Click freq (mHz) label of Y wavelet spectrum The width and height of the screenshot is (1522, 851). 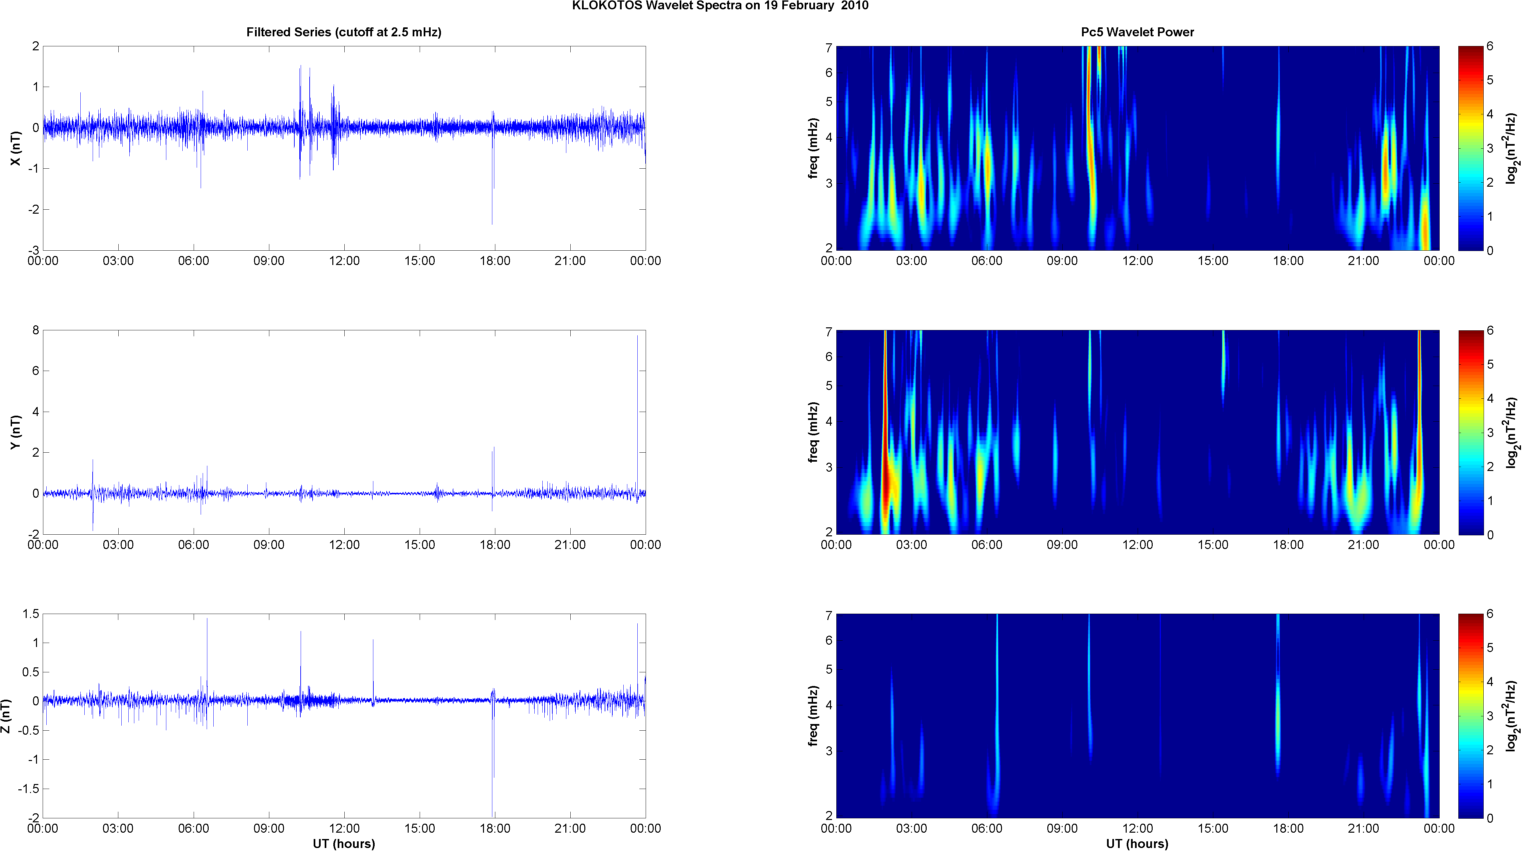[x=814, y=432]
